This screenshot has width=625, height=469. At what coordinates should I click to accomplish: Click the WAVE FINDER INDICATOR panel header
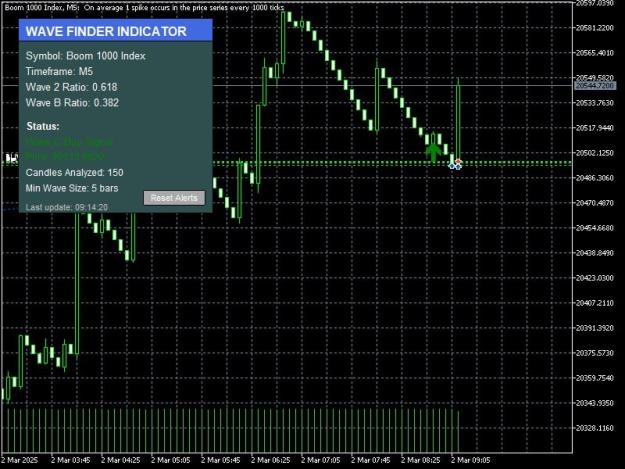(x=116, y=31)
